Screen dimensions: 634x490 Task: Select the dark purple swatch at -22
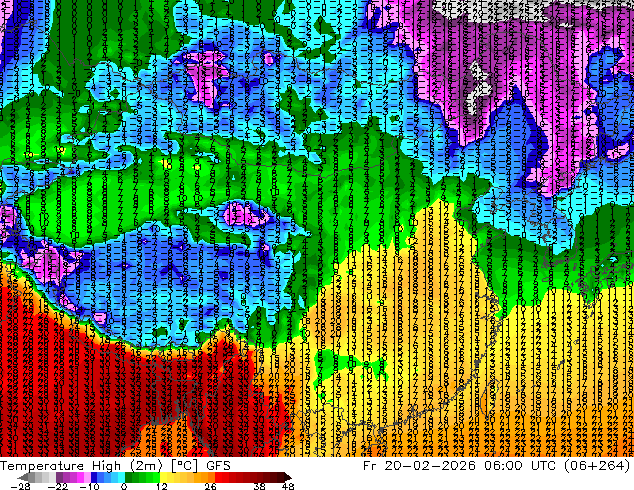pos(59,477)
